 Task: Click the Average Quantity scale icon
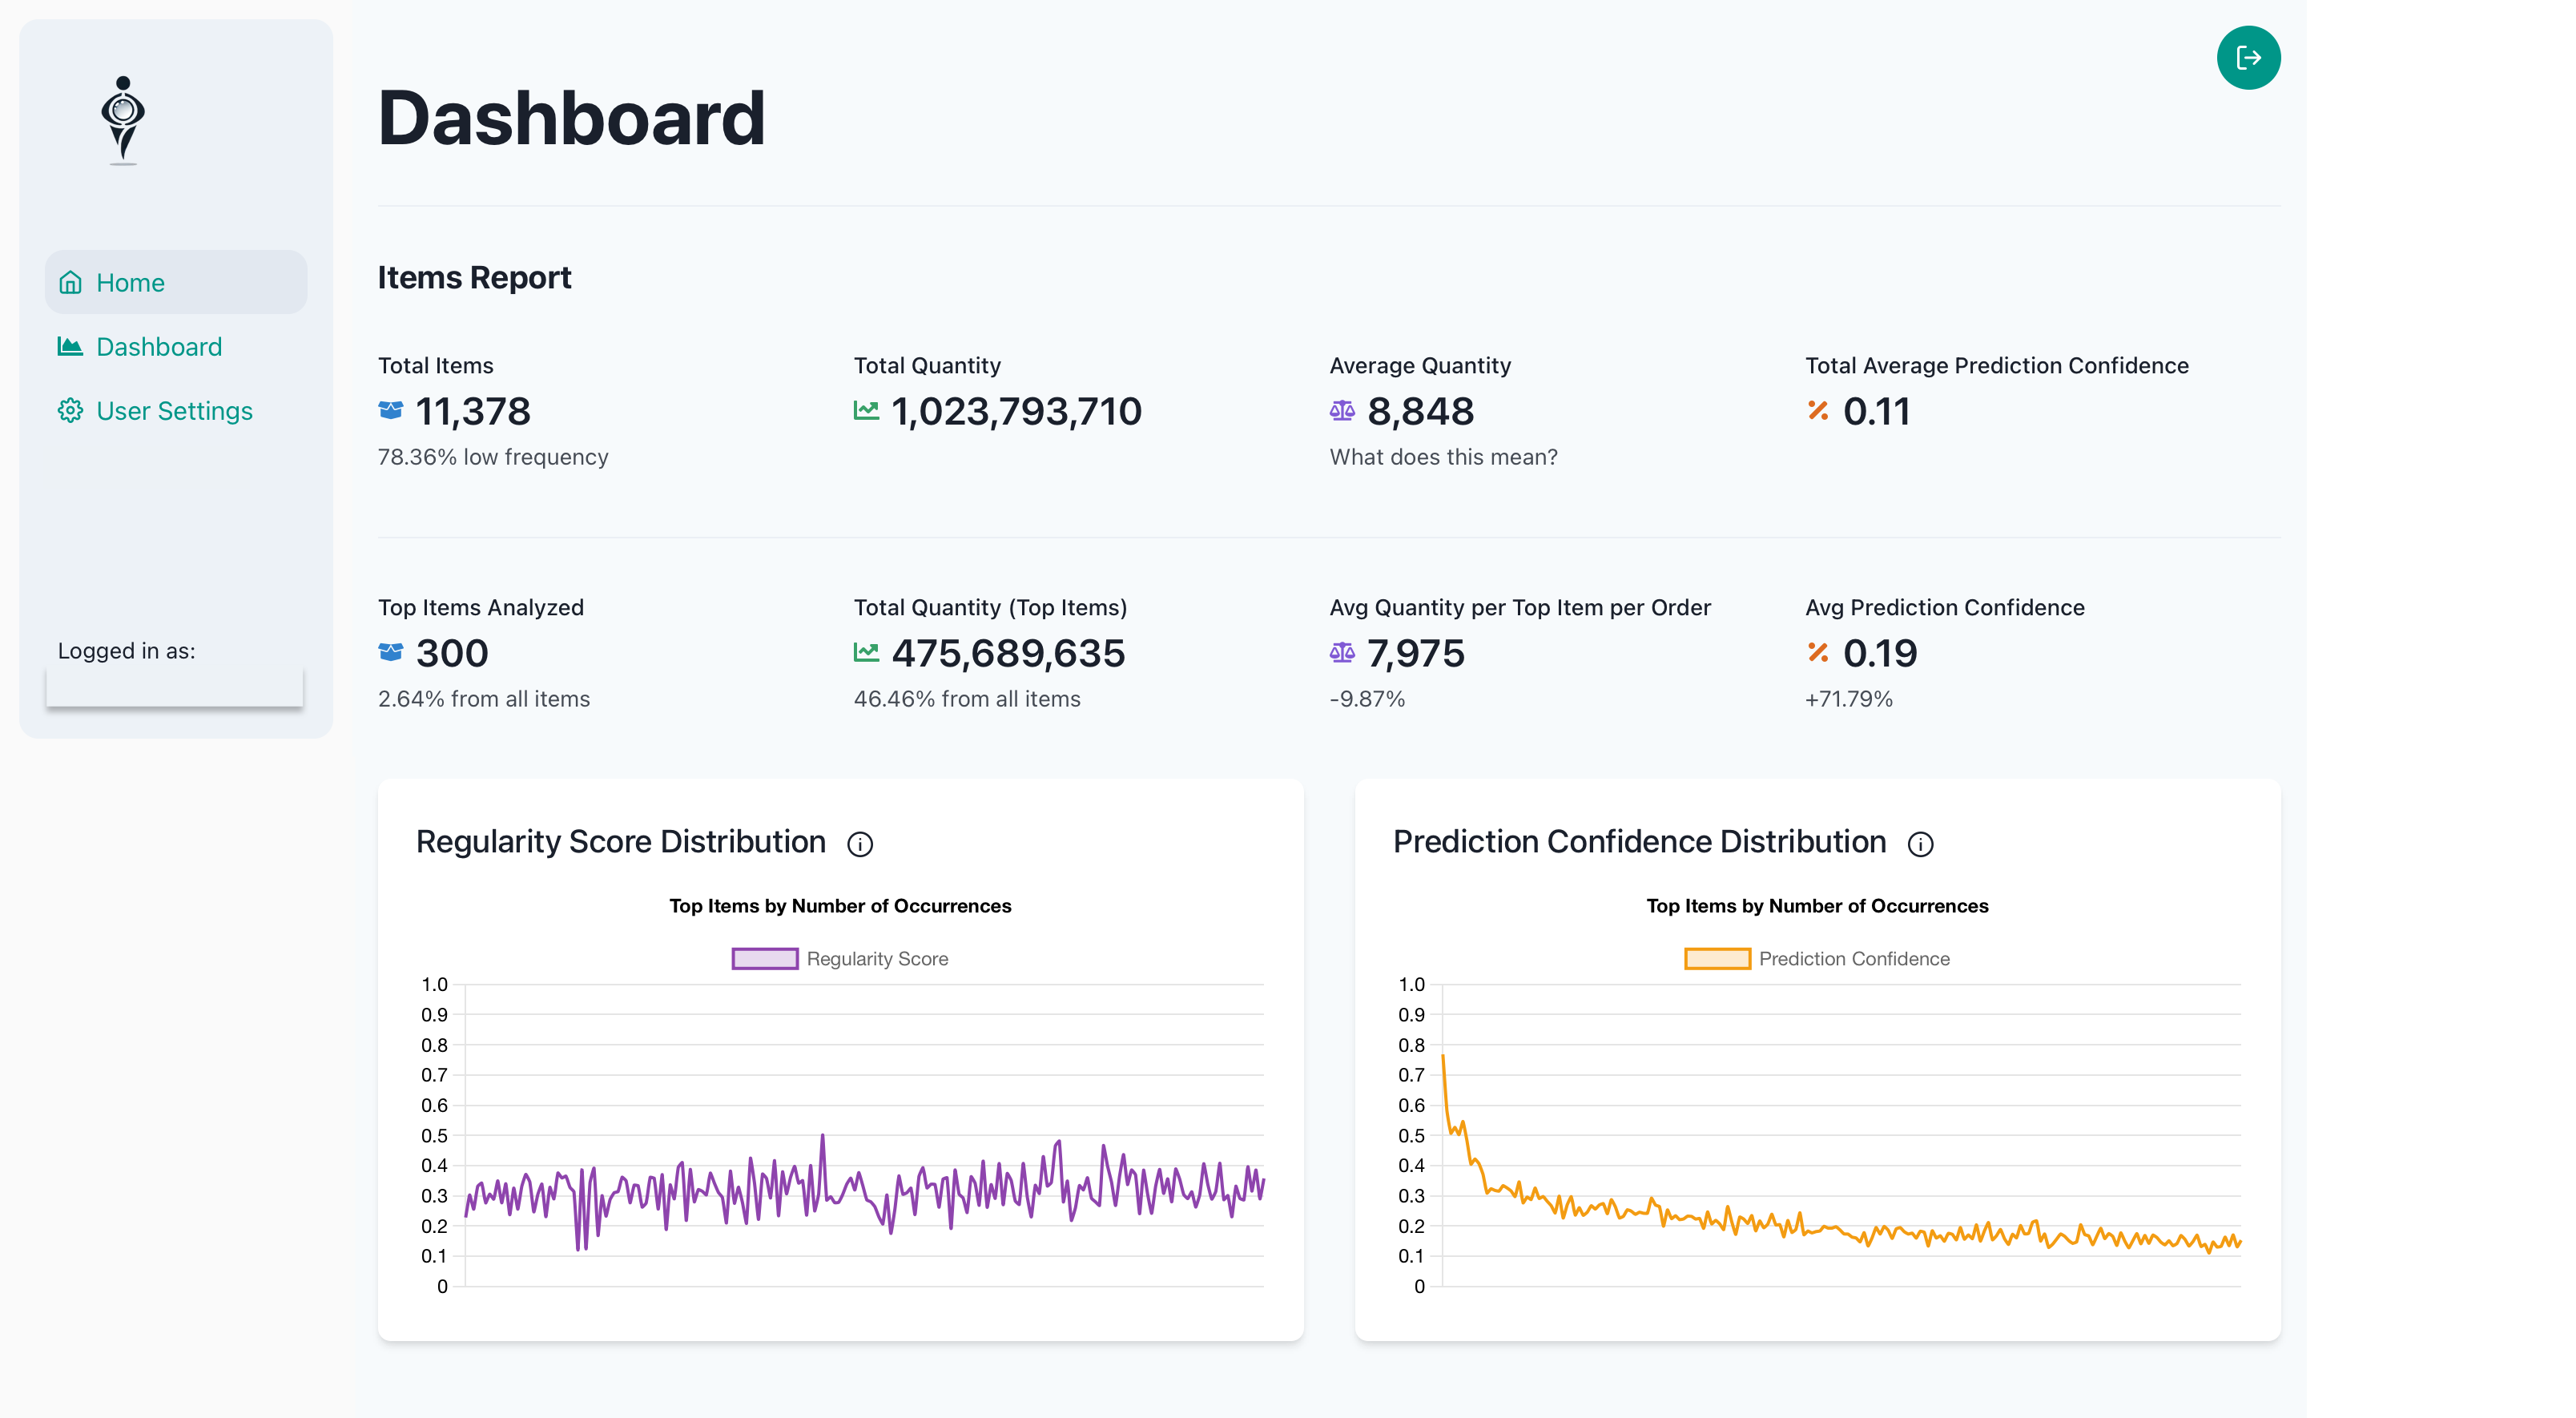[x=1342, y=411]
